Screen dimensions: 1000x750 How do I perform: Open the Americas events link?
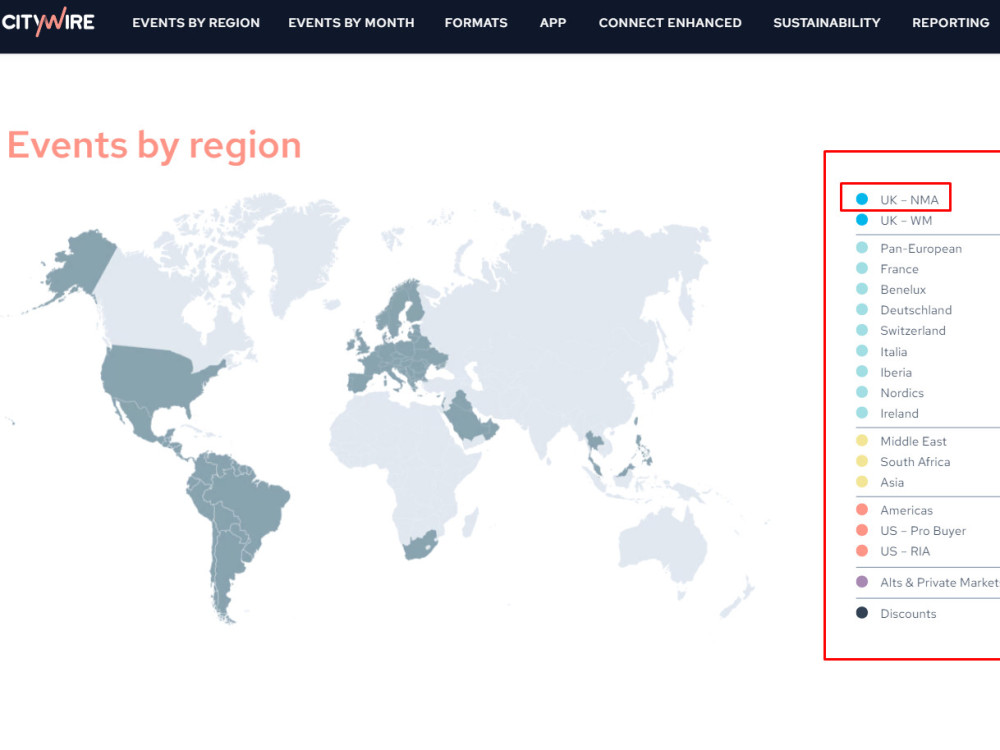pyautogui.click(x=906, y=510)
